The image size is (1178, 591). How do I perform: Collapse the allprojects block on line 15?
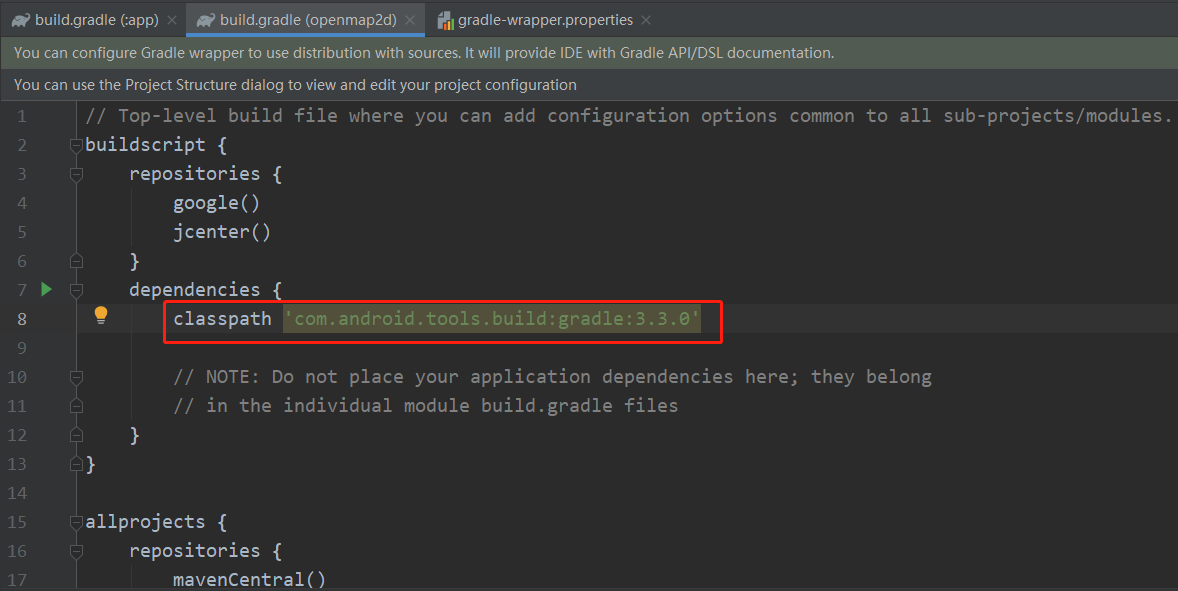point(76,522)
